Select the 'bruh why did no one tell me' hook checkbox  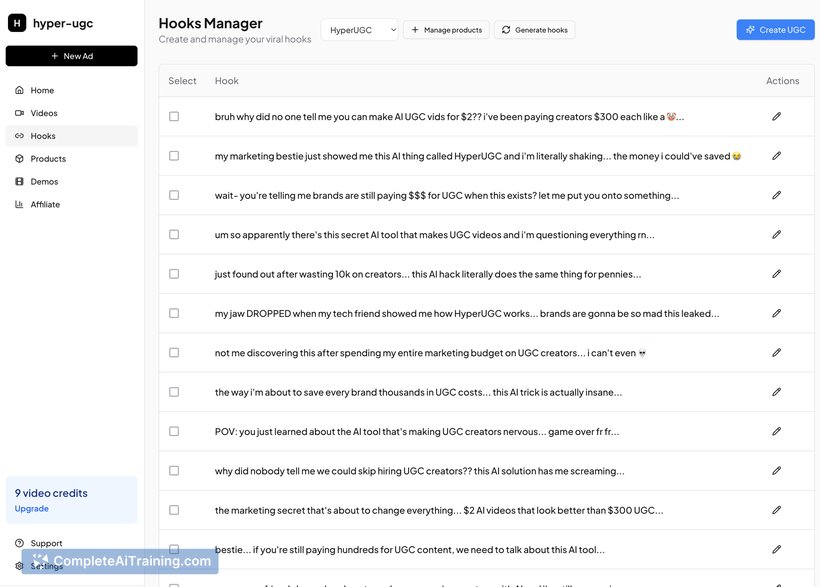tap(174, 116)
